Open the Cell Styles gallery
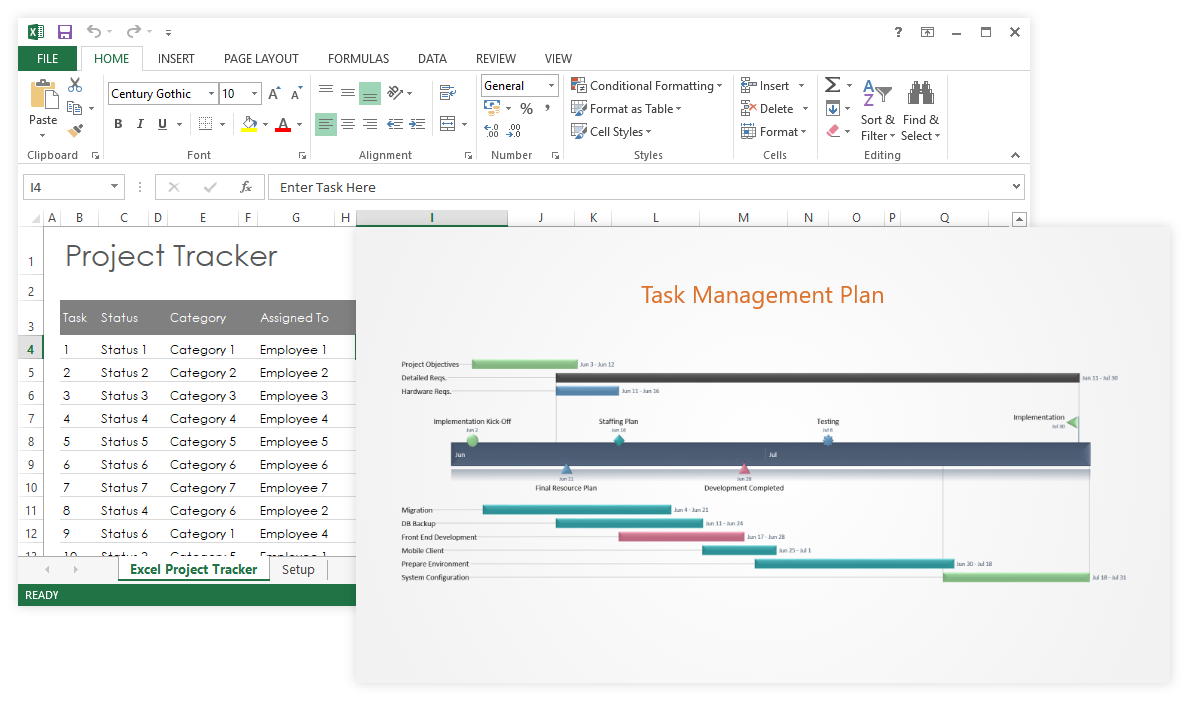1188x701 pixels. (611, 131)
